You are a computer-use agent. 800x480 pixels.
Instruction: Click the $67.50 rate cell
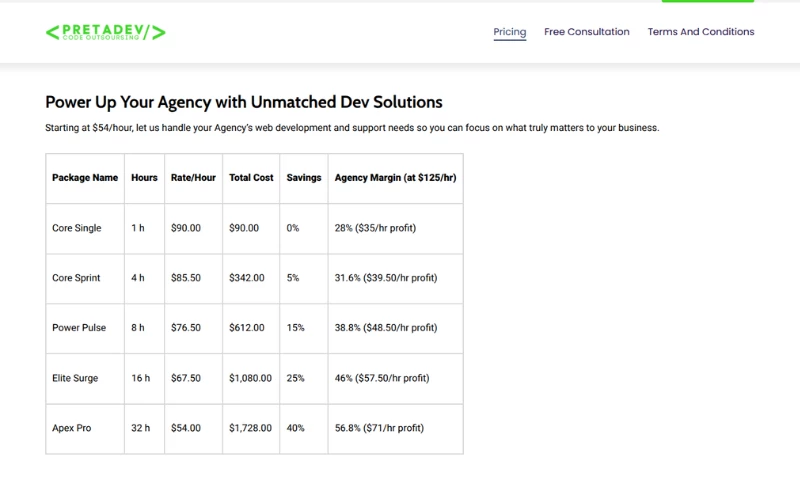[x=186, y=378]
